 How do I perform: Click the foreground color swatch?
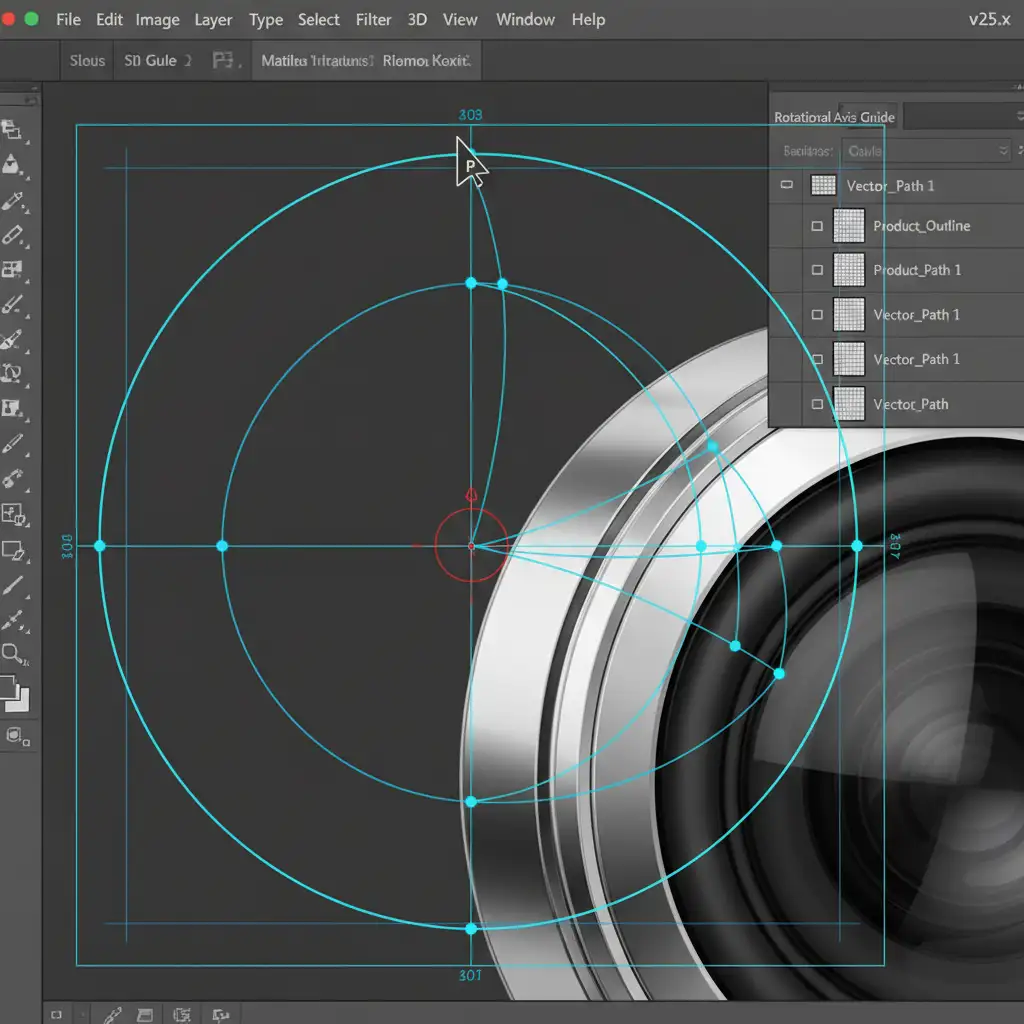pos(9,687)
